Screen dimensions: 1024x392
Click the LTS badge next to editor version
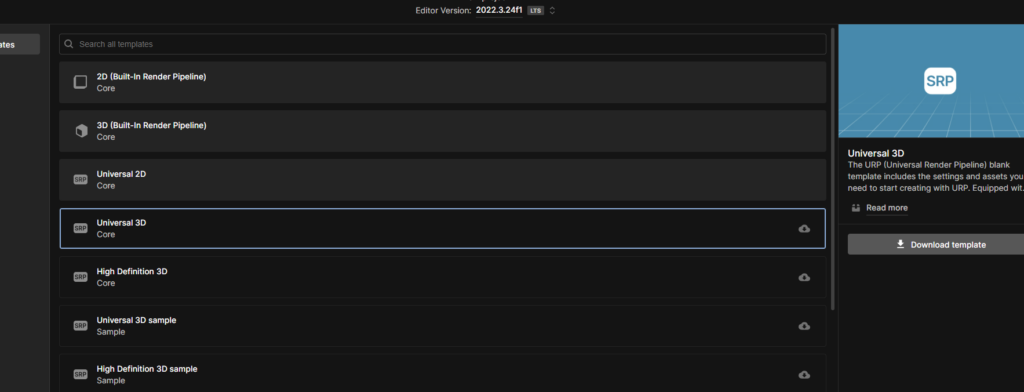pyautogui.click(x=536, y=10)
